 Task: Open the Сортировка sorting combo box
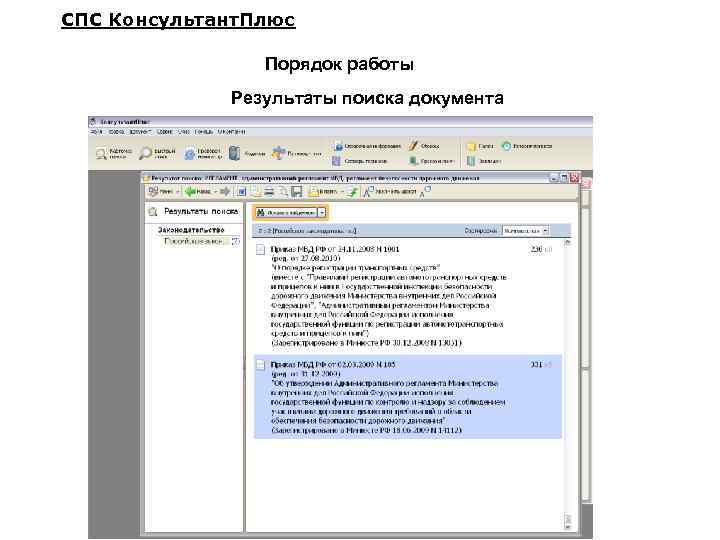click(525, 231)
